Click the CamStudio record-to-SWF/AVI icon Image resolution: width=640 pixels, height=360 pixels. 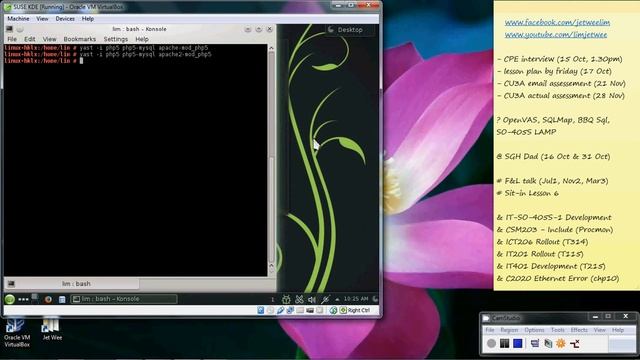pyautogui.click(x=548, y=343)
